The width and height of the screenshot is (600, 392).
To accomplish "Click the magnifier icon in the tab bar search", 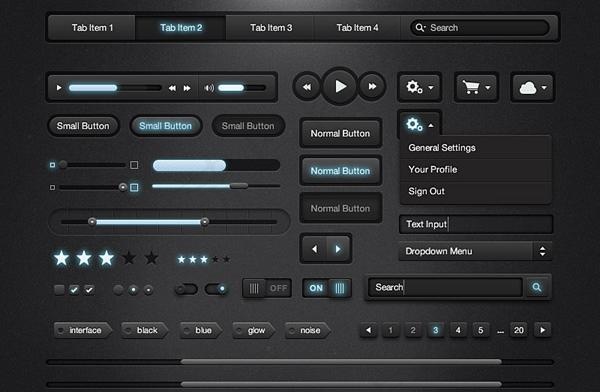I will click(420, 28).
